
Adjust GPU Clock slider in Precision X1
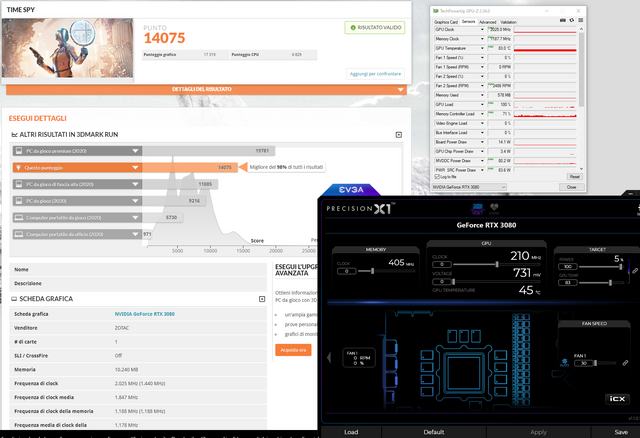click(x=497, y=265)
